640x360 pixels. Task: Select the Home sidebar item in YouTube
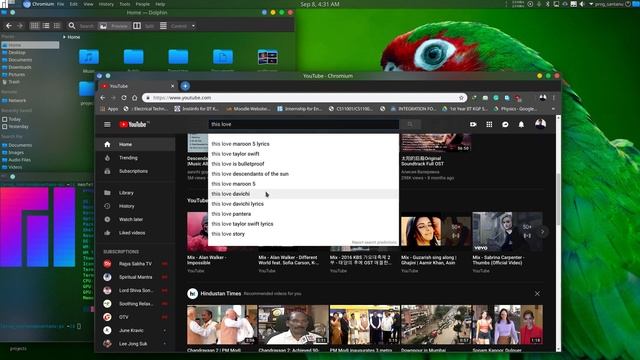click(x=136, y=144)
